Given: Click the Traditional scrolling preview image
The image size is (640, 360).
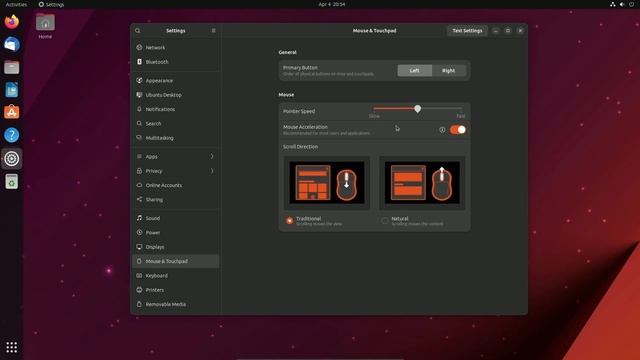Looking at the screenshot, I should point(327,182).
